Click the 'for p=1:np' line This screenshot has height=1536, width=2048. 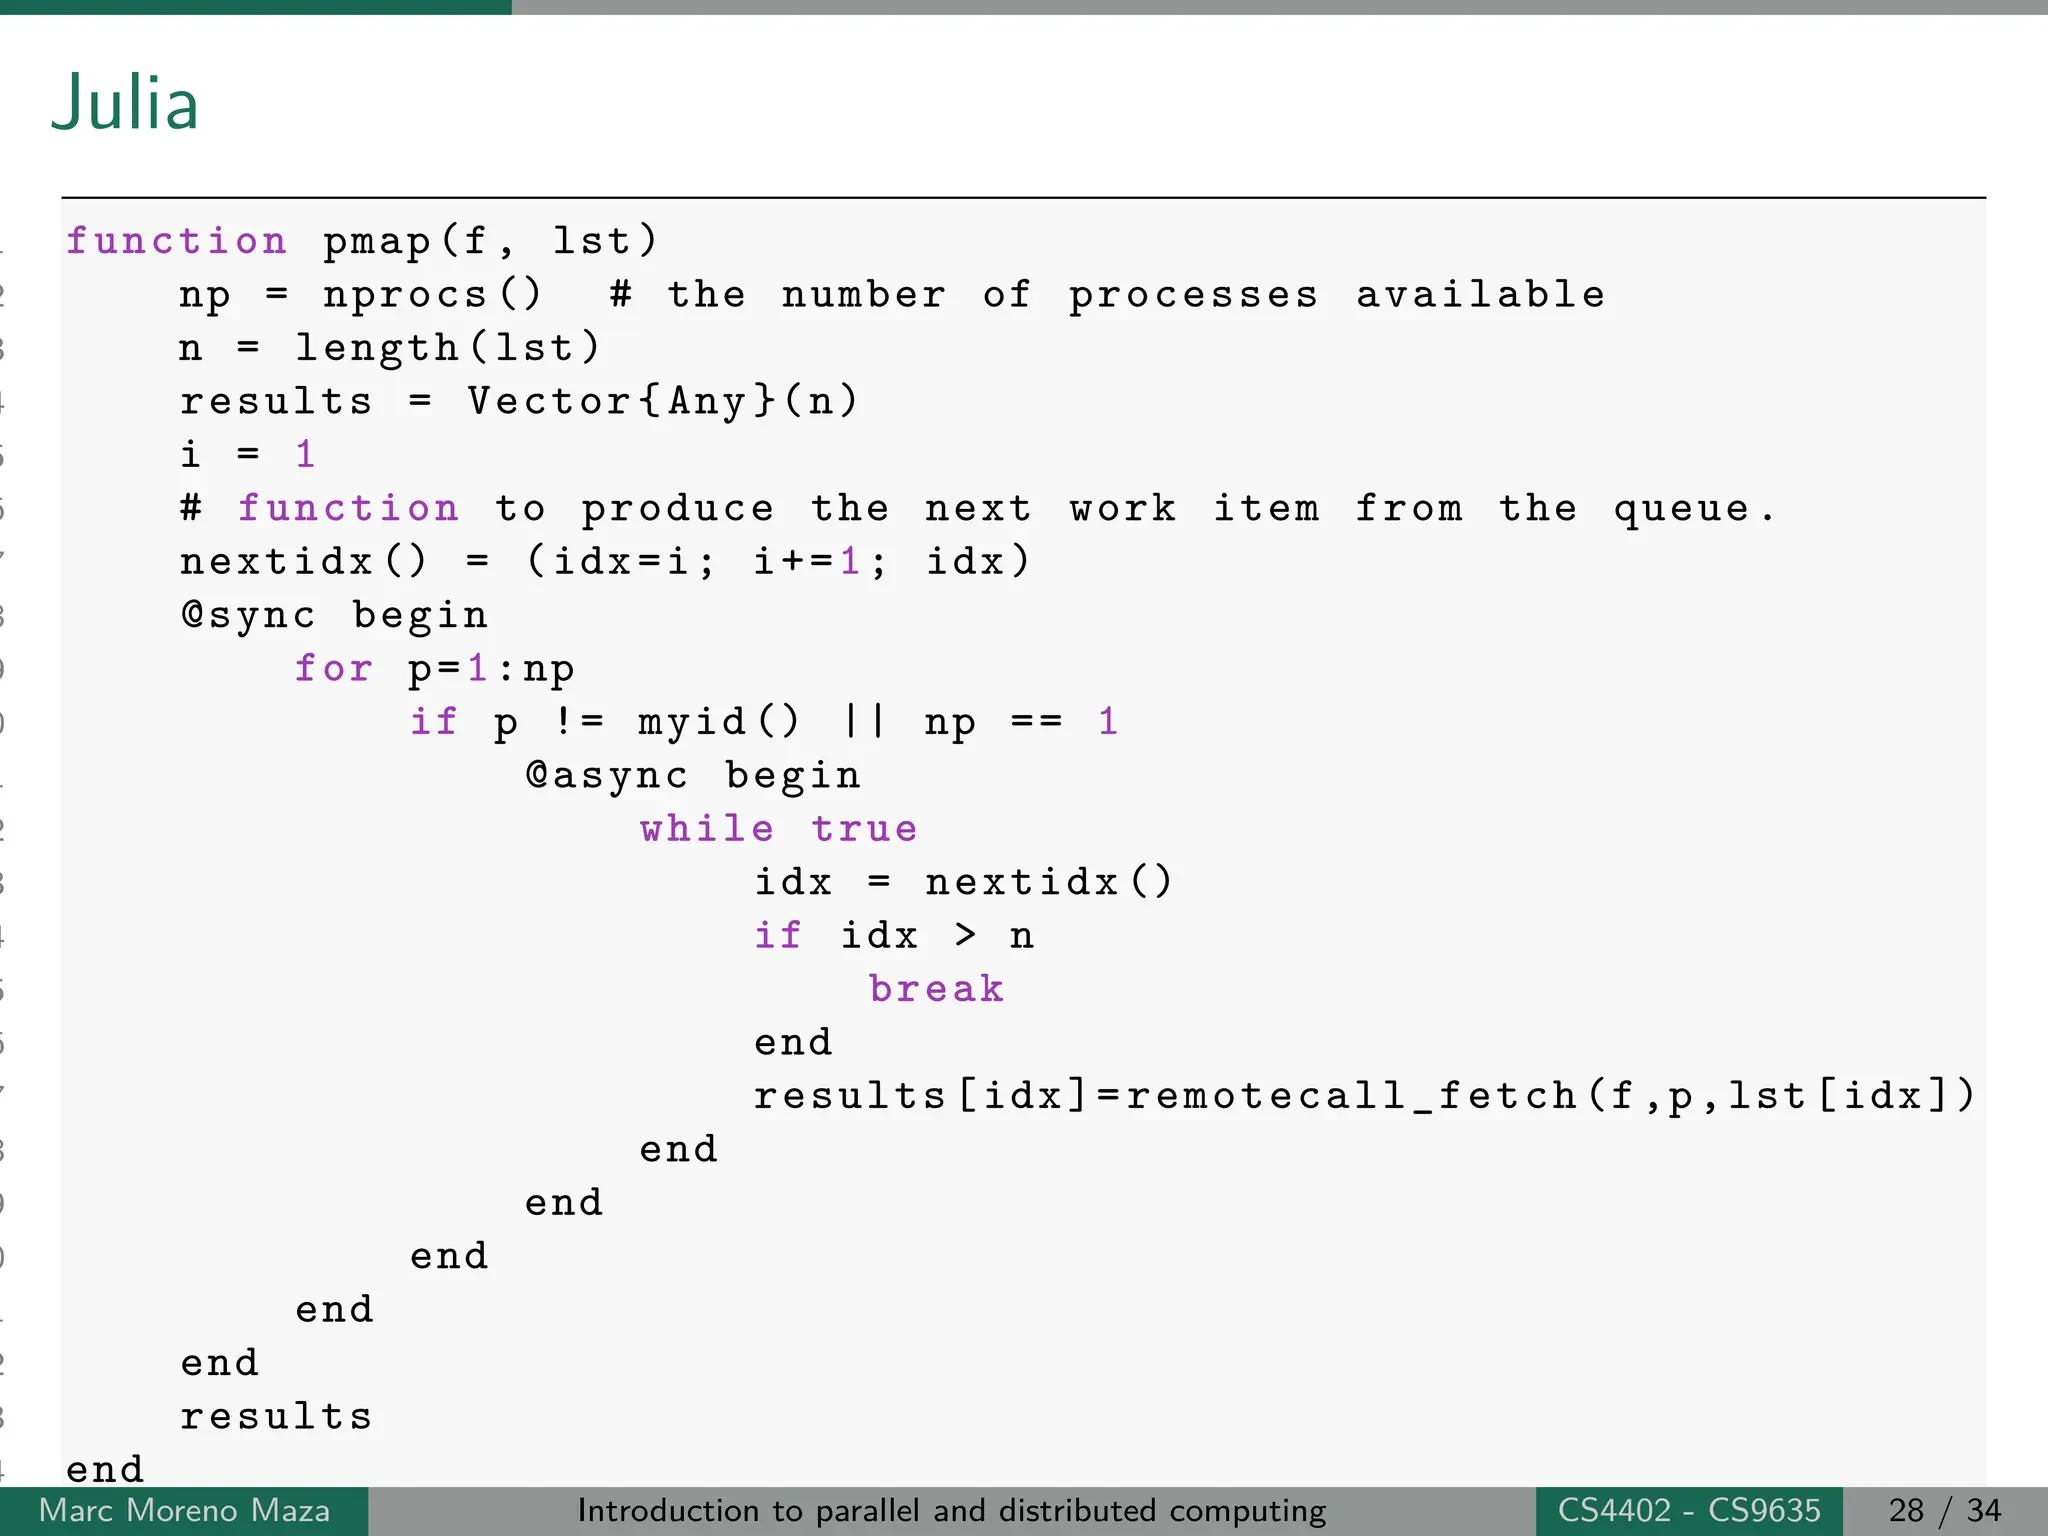(435, 668)
